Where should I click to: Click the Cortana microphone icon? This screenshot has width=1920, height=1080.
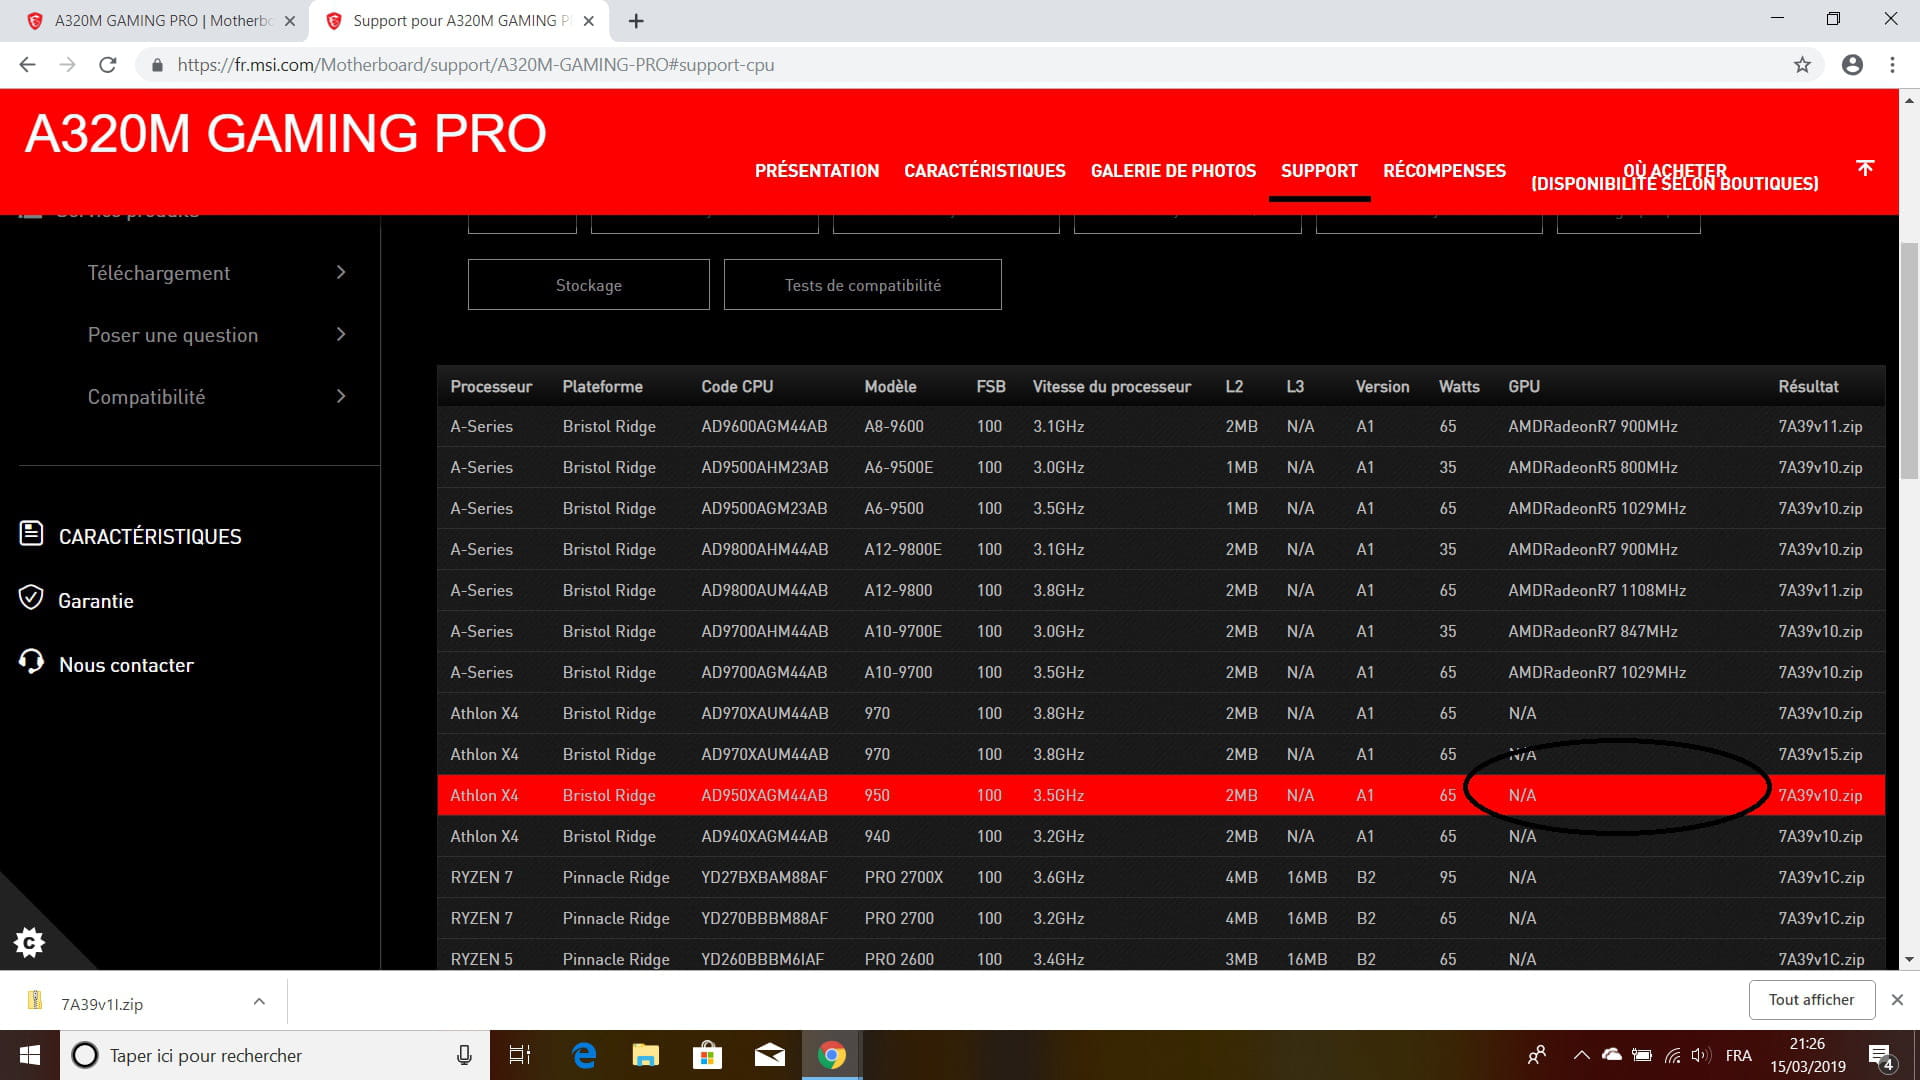[x=464, y=1055]
